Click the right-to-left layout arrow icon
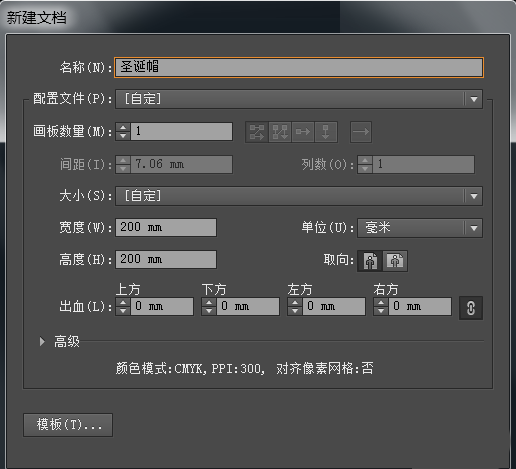 [361, 132]
